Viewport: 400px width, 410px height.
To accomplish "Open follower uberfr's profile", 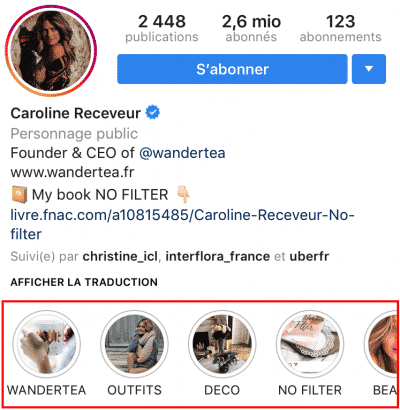I will click(x=309, y=257).
